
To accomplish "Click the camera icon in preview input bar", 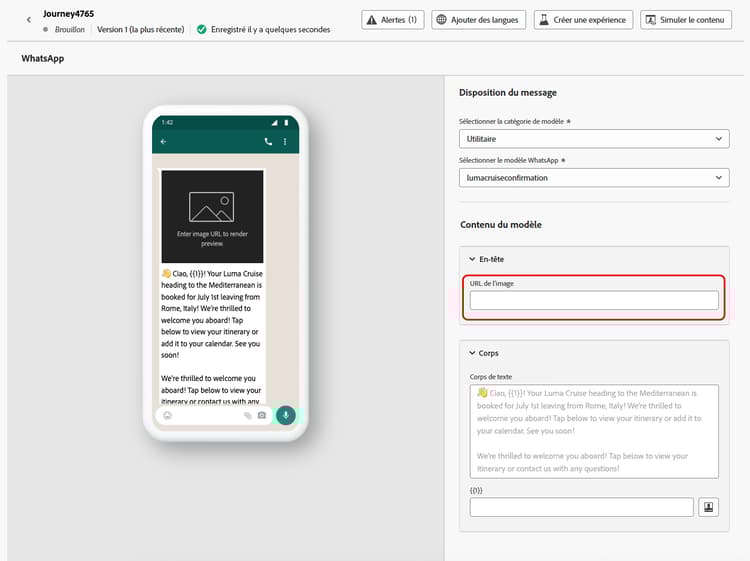I will pyautogui.click(x=262, y=415).
